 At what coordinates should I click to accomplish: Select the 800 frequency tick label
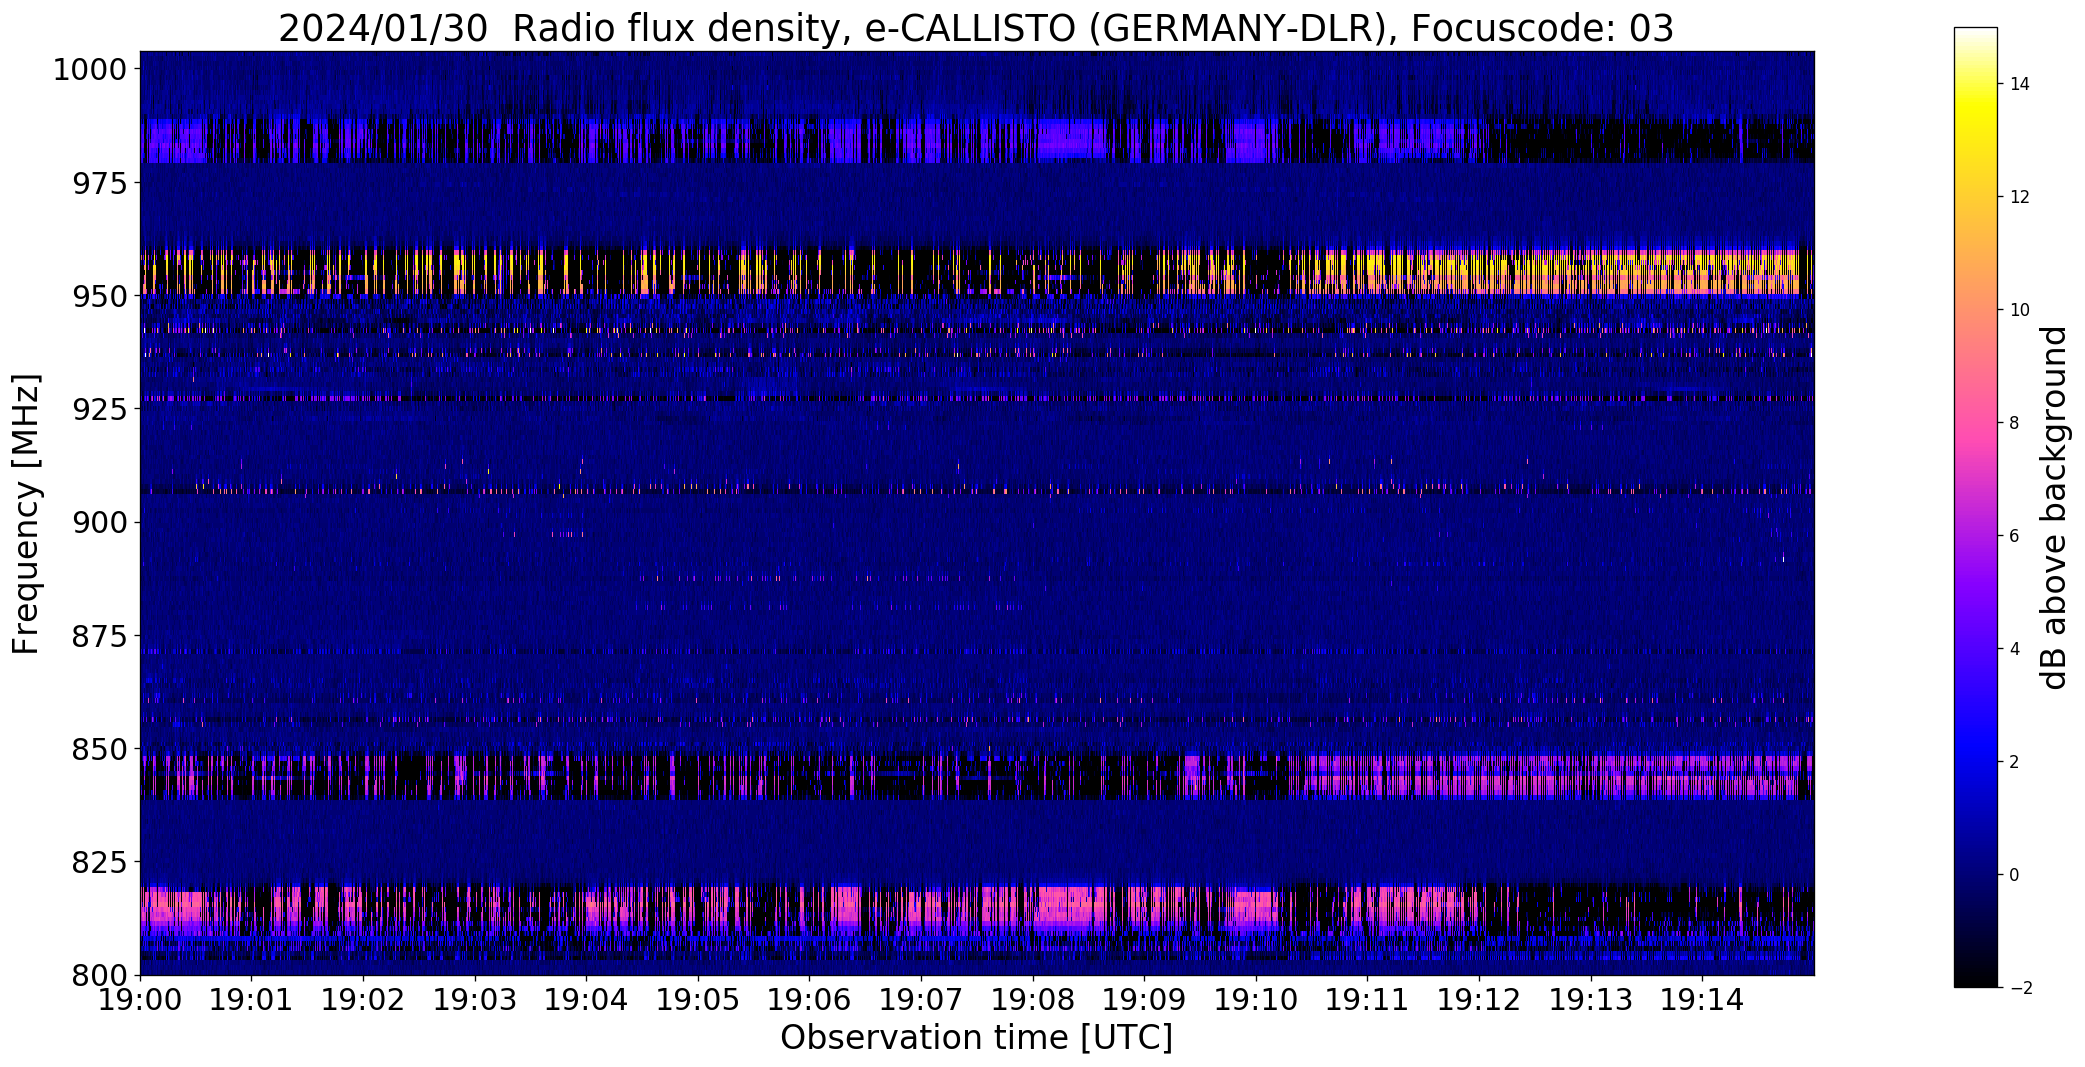coord(99,974)
